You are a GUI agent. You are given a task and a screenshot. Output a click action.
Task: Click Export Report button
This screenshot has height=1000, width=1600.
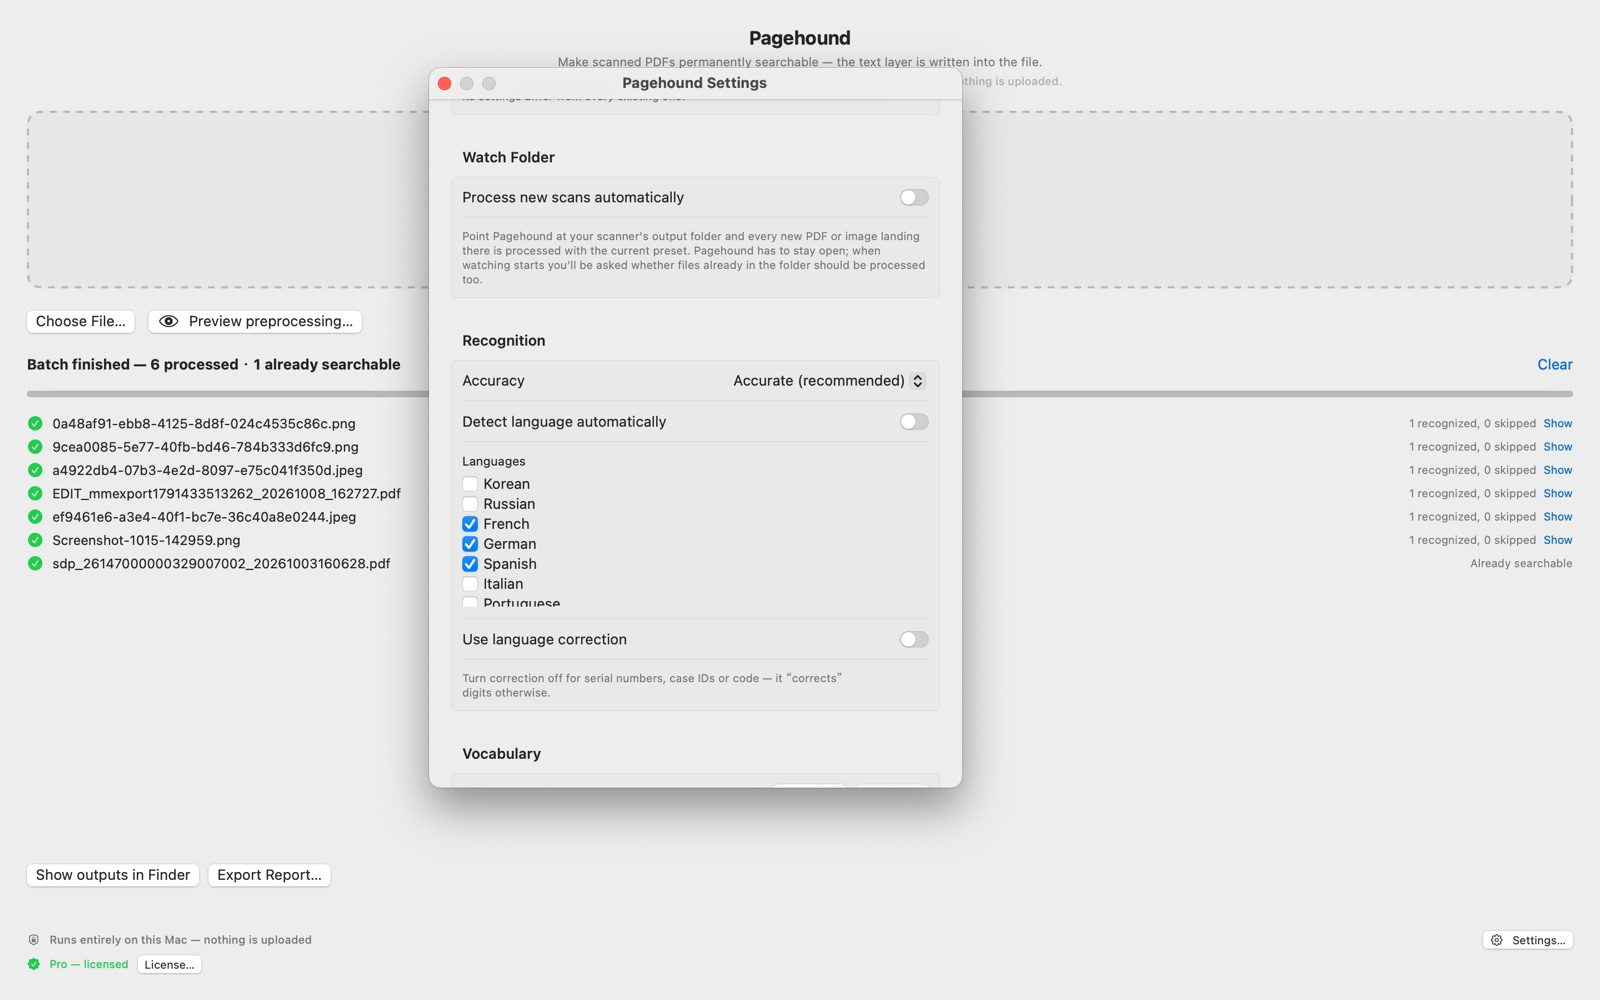(269, 875)
